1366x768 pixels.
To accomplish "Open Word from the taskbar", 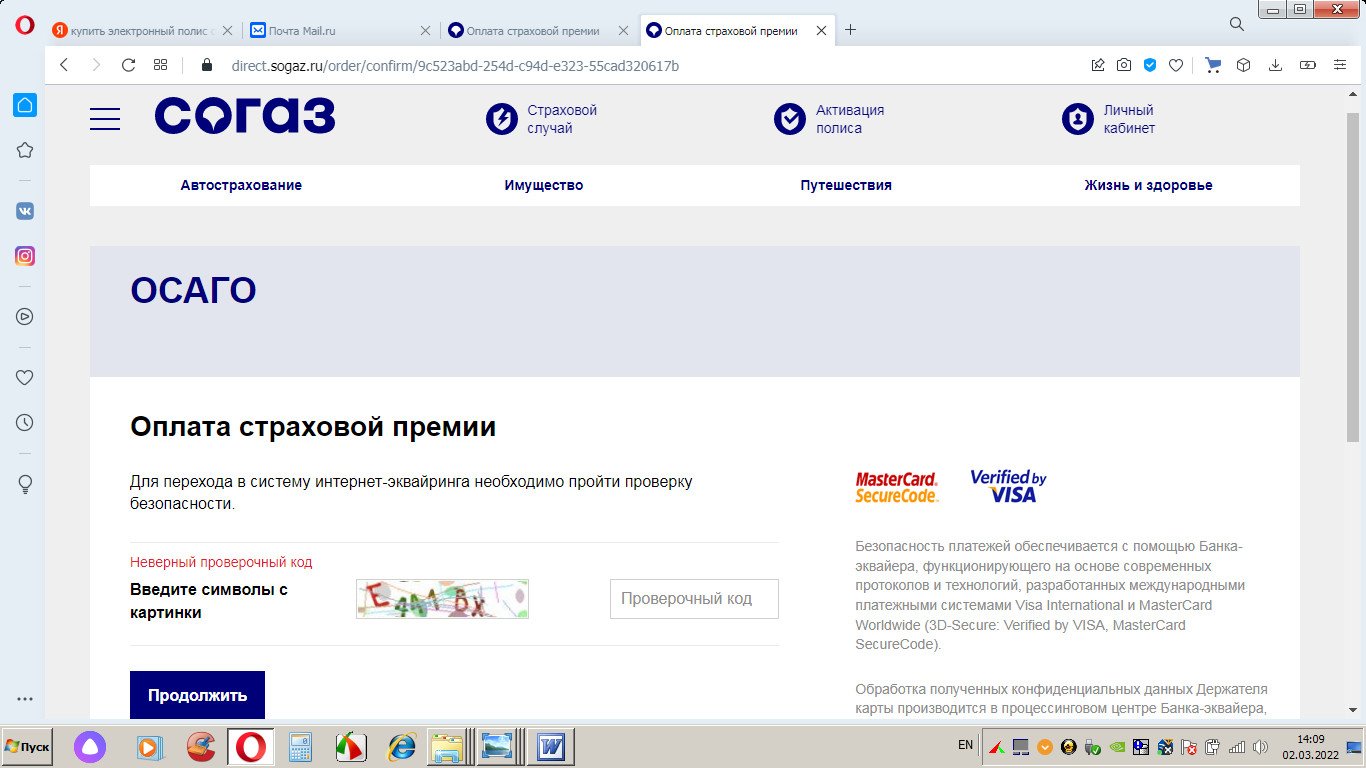I will [x=552, y=747].
